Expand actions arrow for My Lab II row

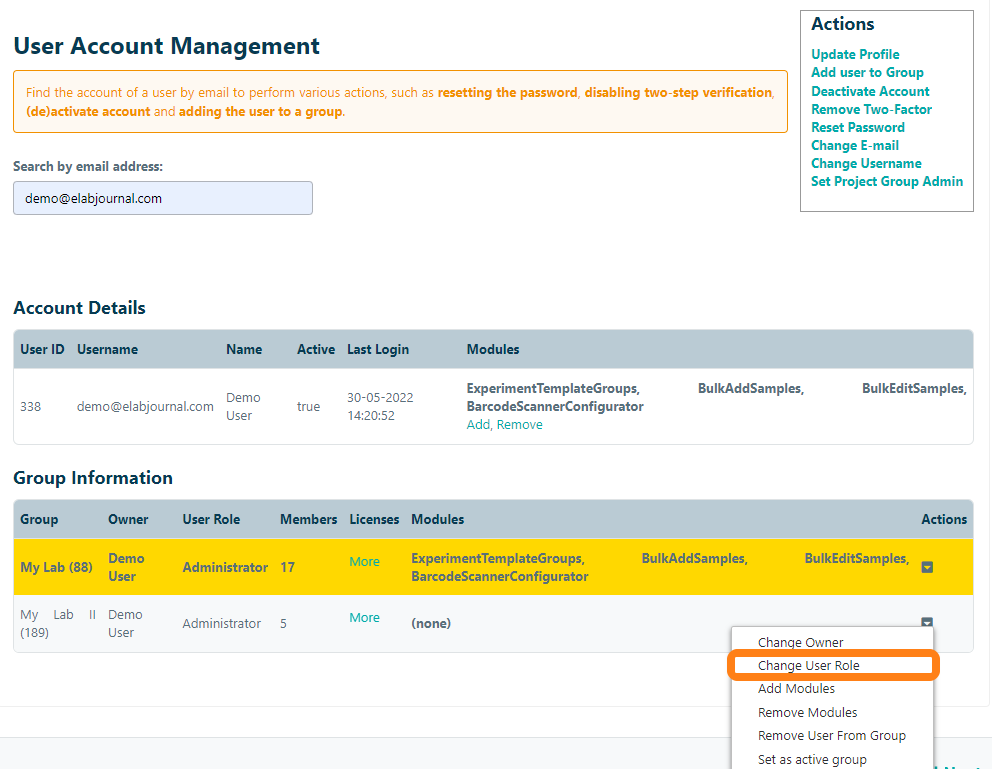coord(927,623)
